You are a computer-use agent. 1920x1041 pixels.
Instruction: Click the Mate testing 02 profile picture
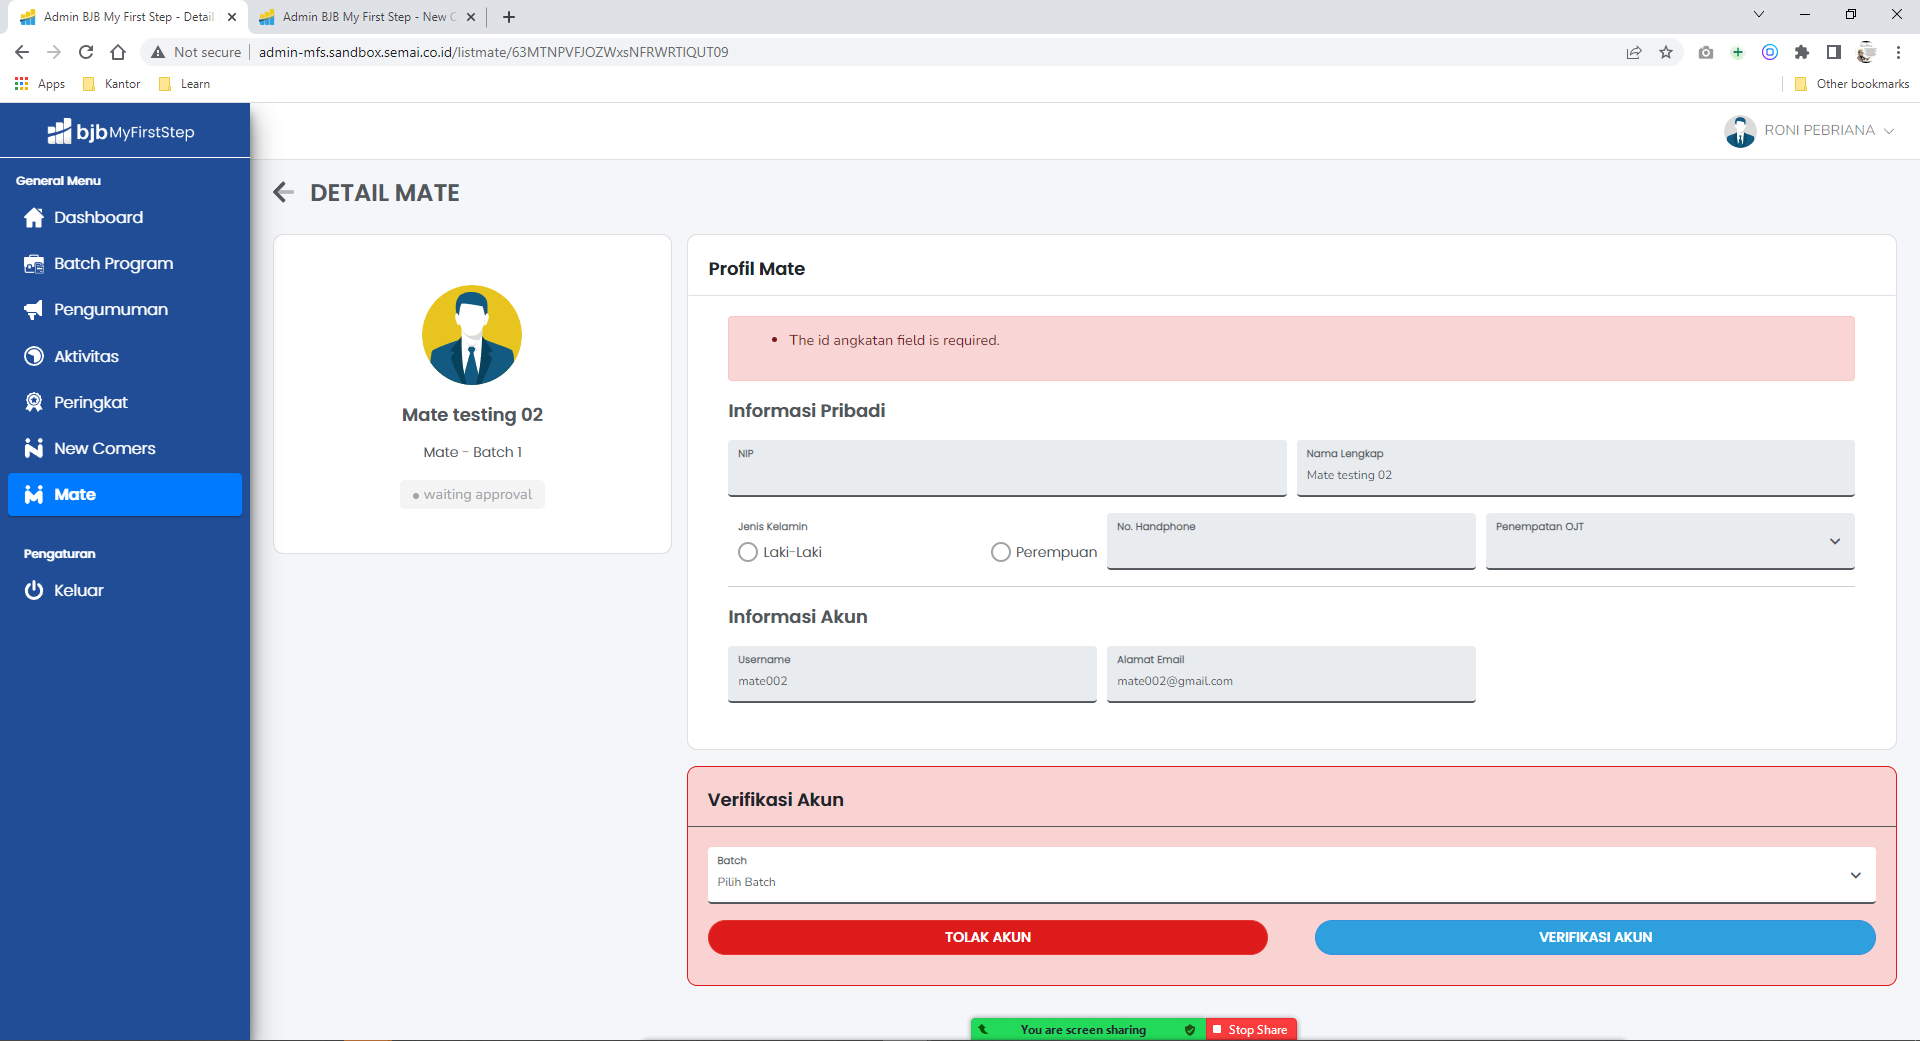(x=472, y=335)
